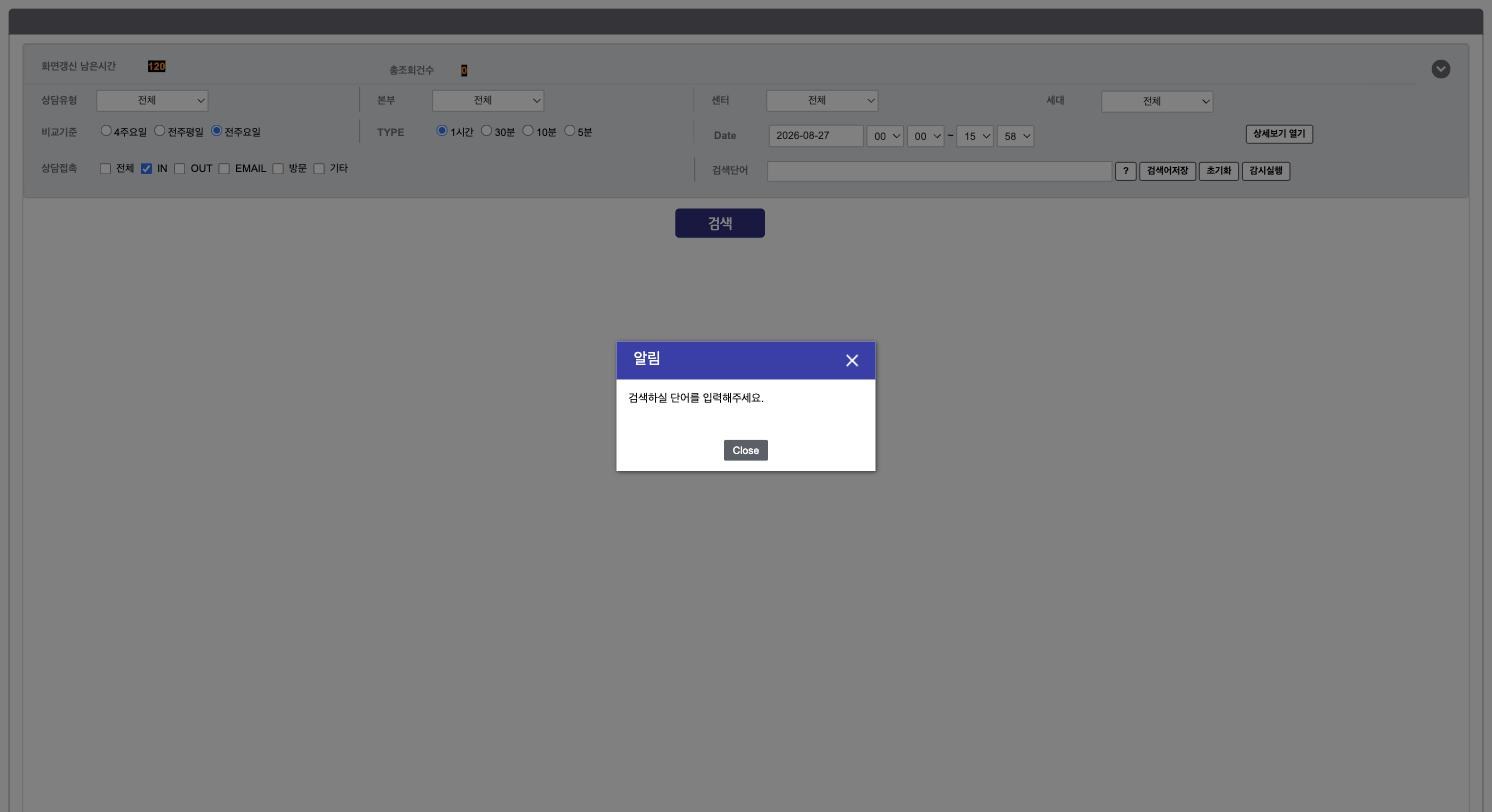Close the 알림 dialog with the X icon
The width and height of the screenshot is (1492, 812).
pos(852,361)
